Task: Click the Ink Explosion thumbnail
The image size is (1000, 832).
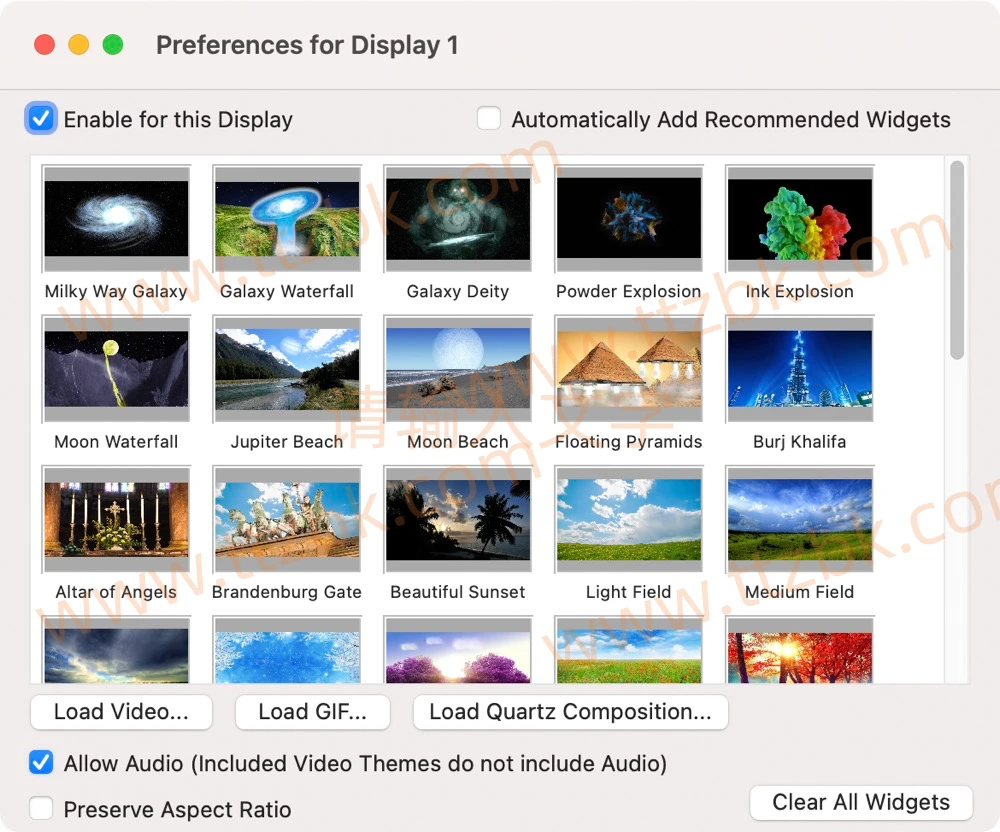Action: pyautogui.click(x=800, y=219)
